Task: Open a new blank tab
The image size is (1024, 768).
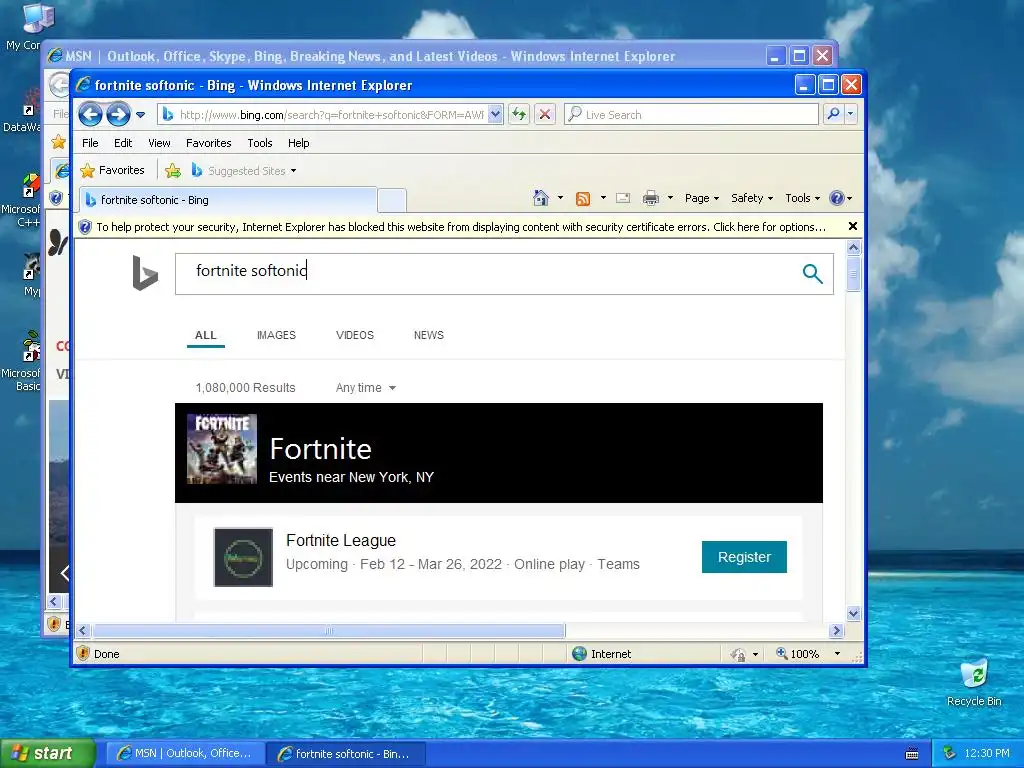Action: [x=392, y=200]
